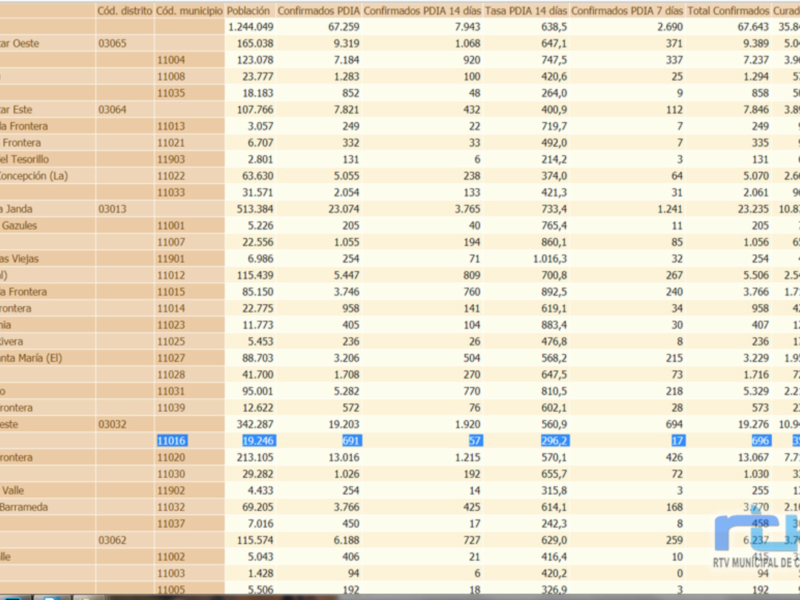
Task: Click the Tasa PDIA 14 días header
Action: 526,10
